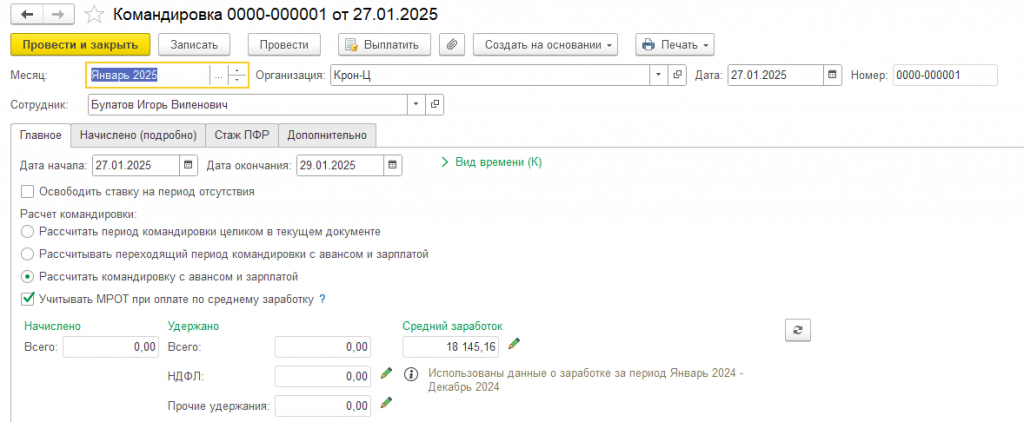Screen dimensions: 1024x422
Task: Go back with the left arrow button
Action: (x=27, y=14)
